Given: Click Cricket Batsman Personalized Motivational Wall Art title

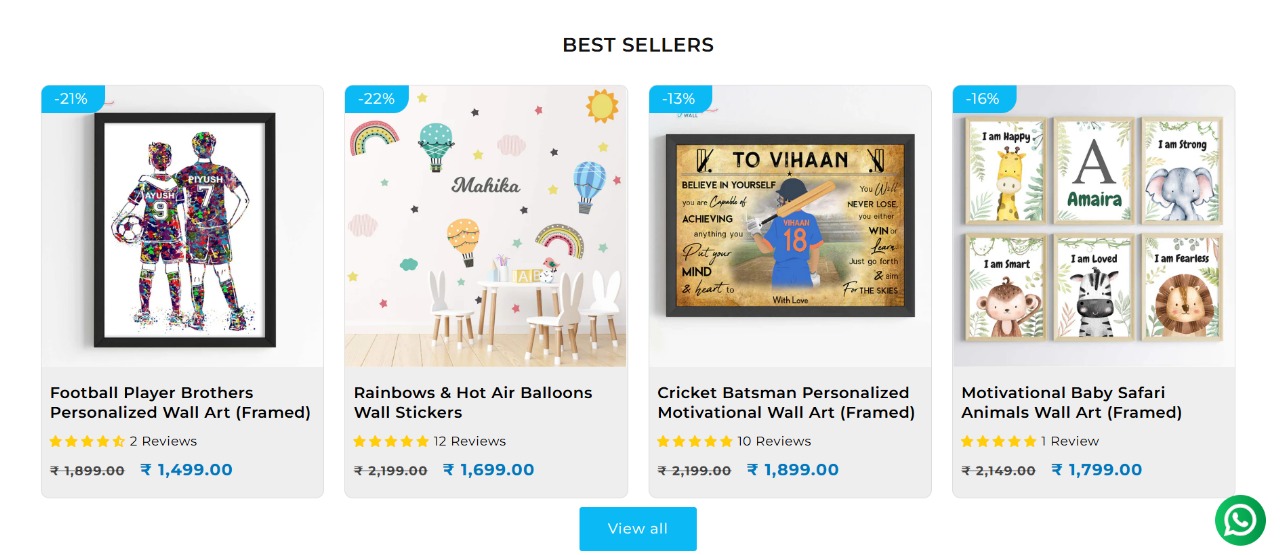Looking at the screenshot, I should [x=786, y=402].
